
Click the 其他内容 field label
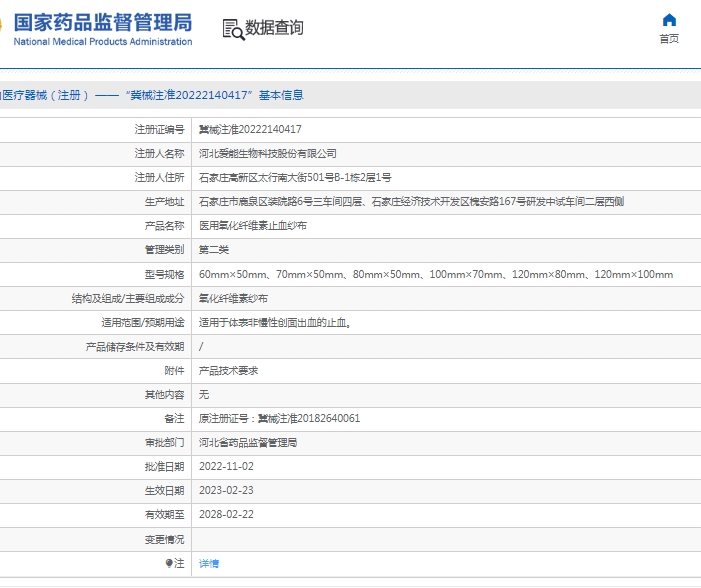165,395
